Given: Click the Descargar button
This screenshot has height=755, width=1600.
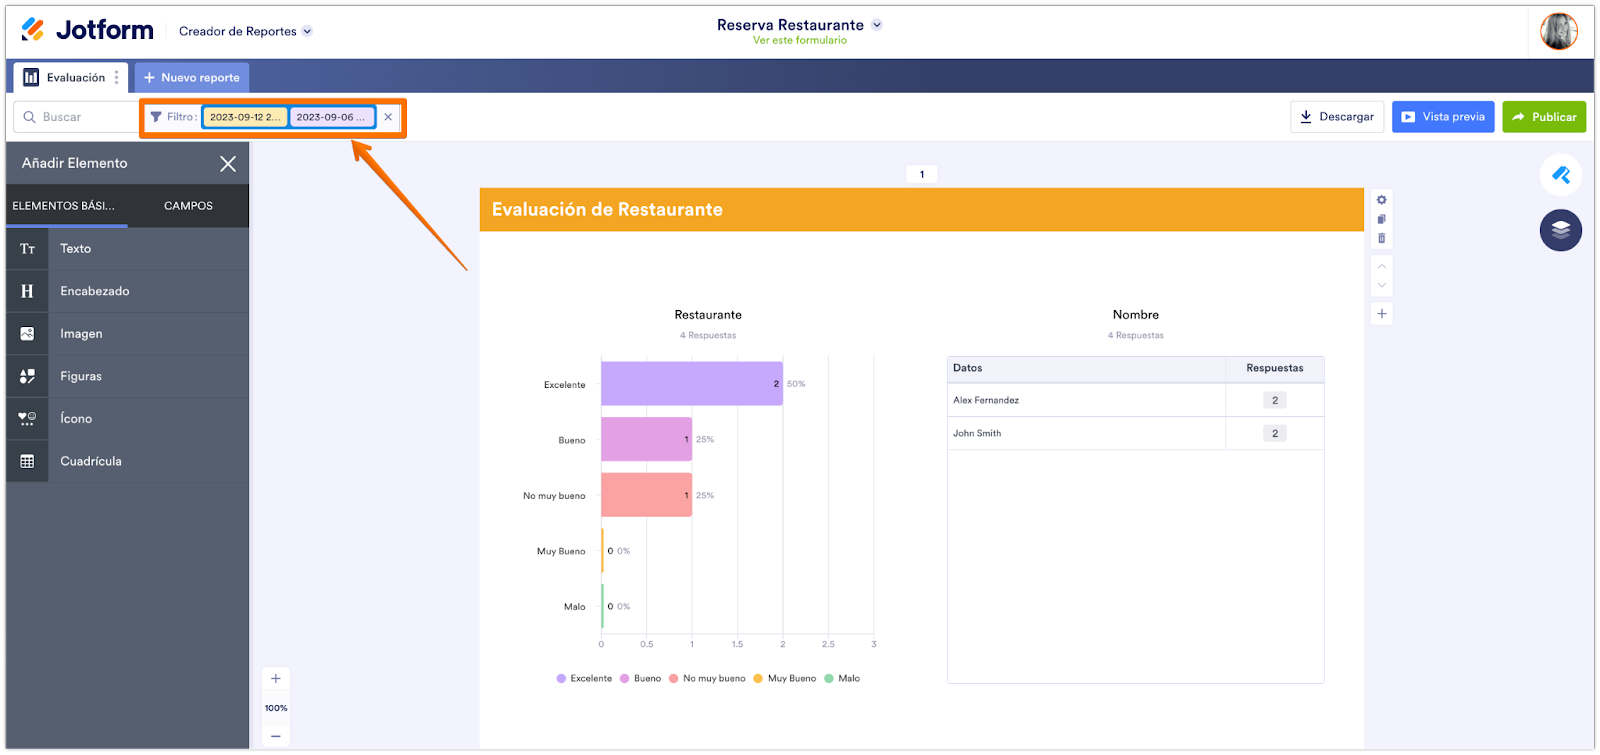Looking at the screenshot, I should [1336, 117].
